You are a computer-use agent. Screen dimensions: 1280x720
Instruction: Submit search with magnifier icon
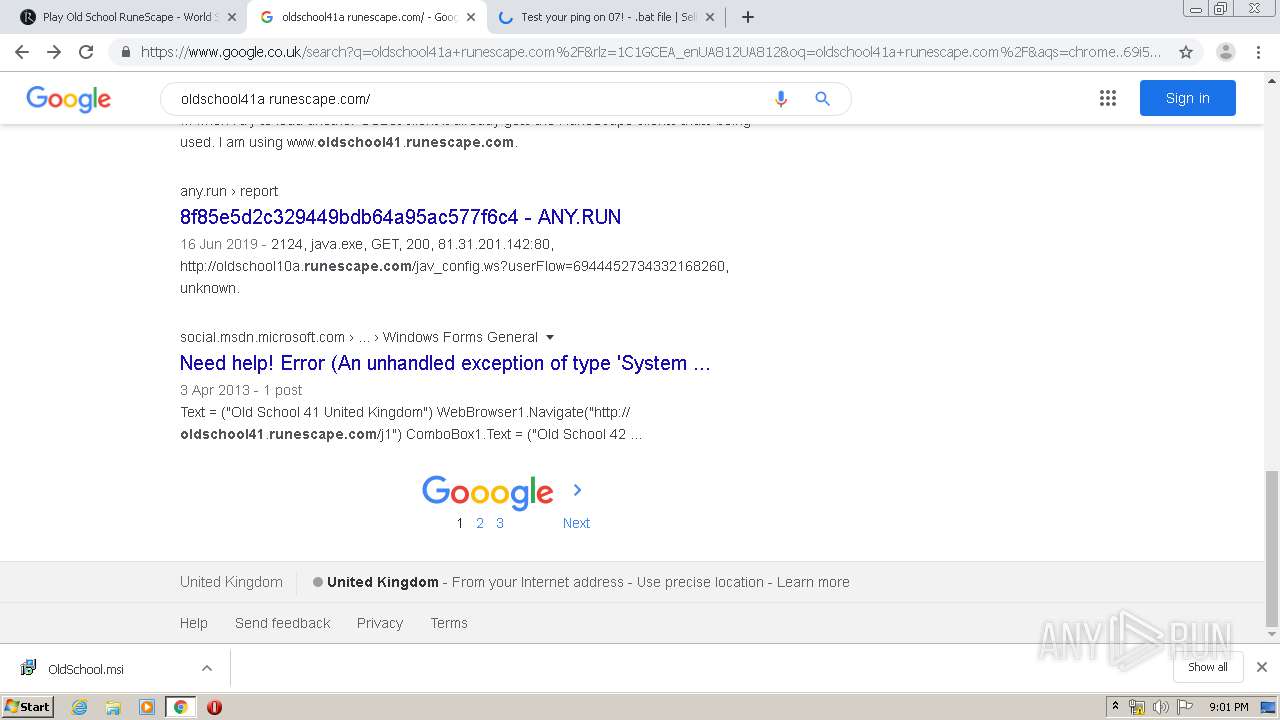pyautogui.click(x=822, y=99)
